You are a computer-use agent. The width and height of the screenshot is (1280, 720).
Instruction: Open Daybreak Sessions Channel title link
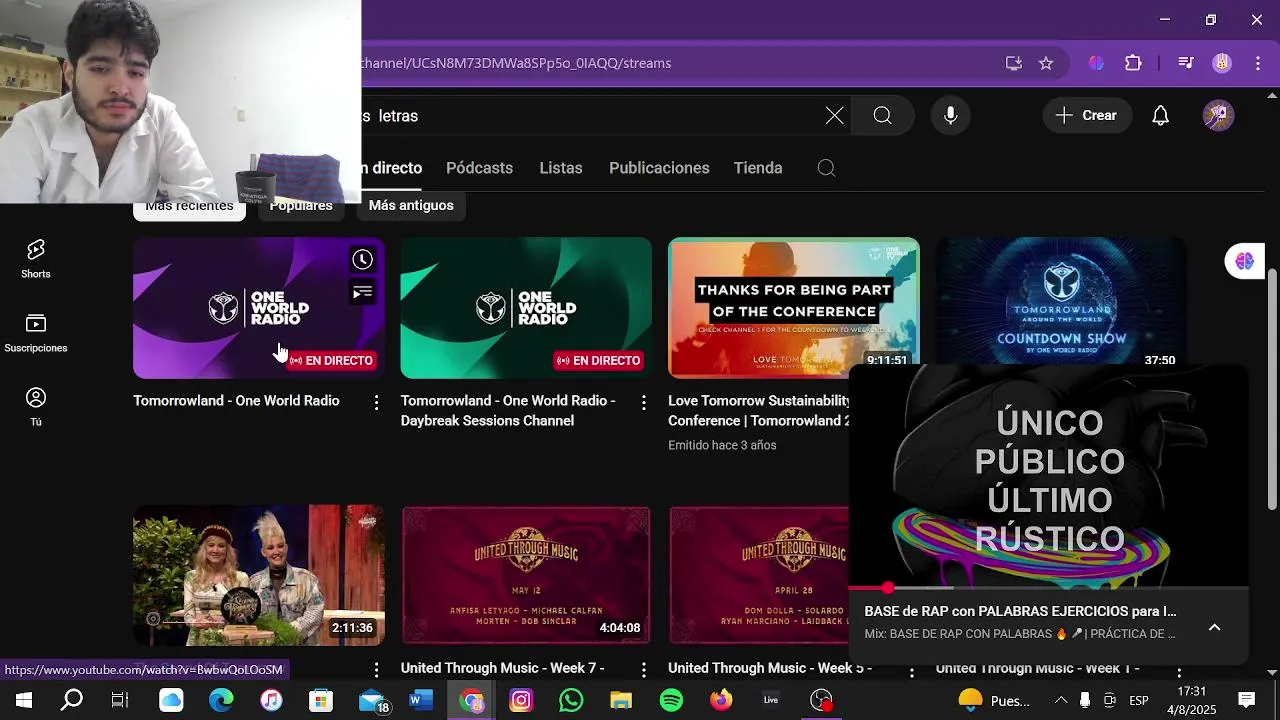[508, 411]
